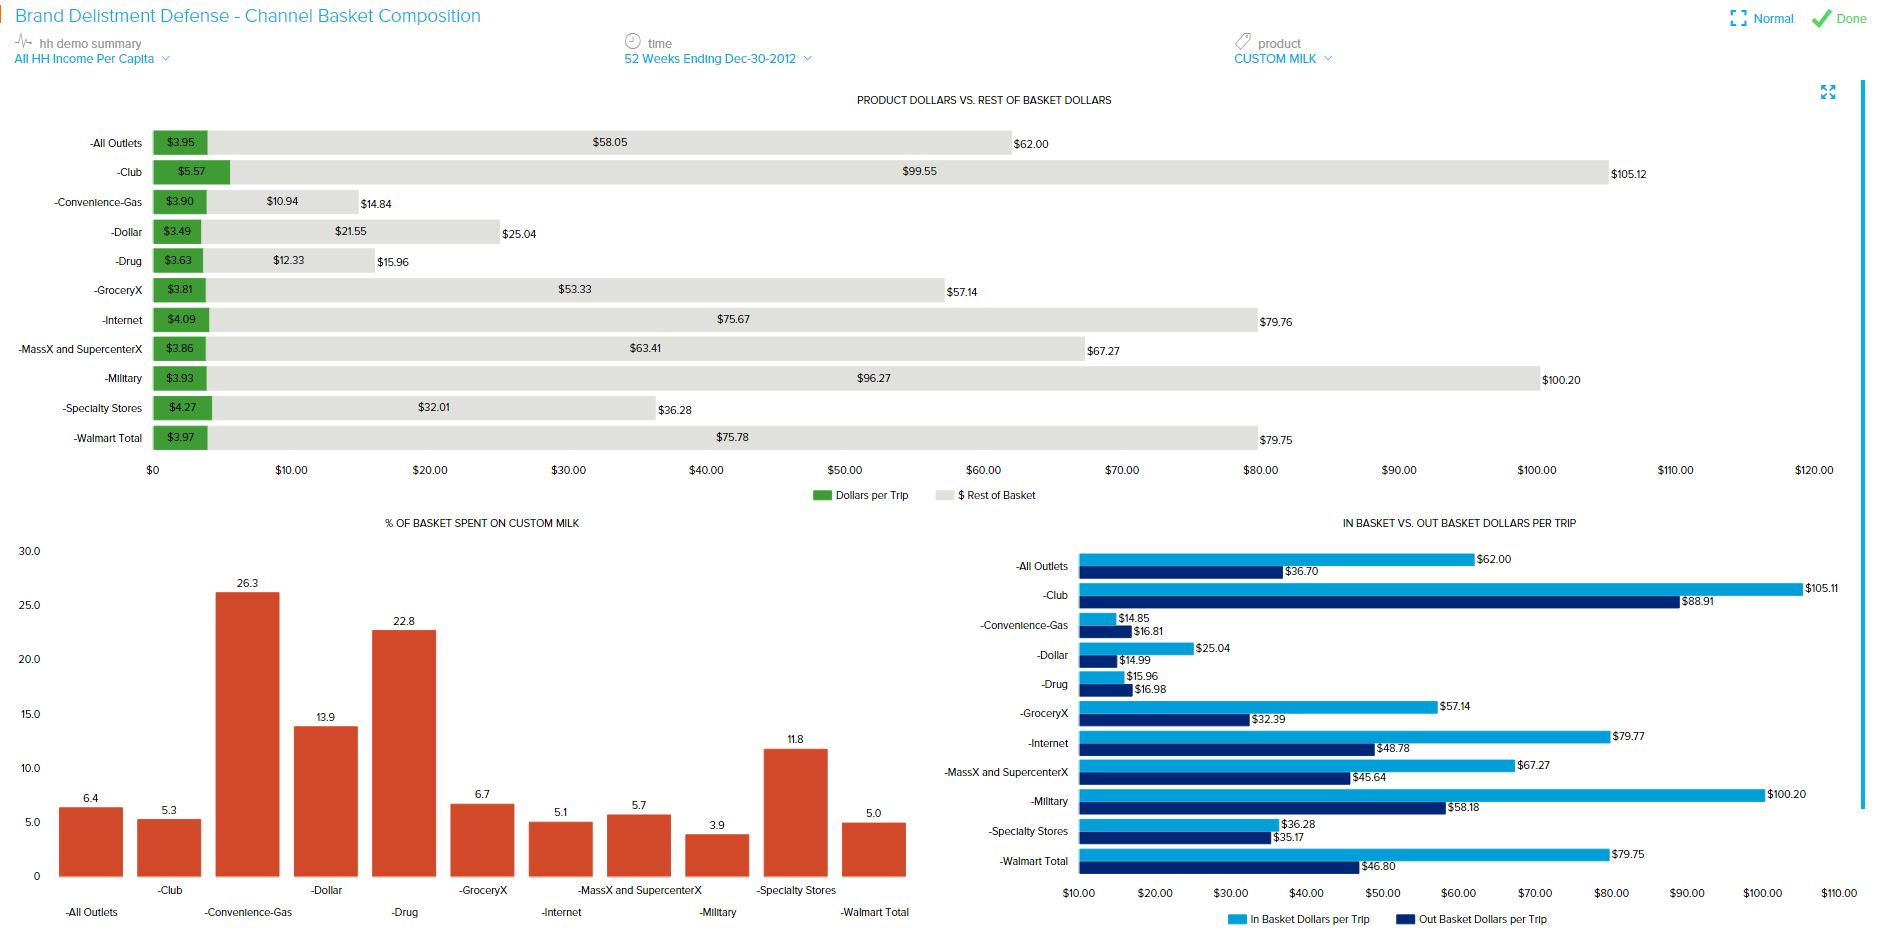1877x939 pixels.
Task: Click the Club $88.91 out basket bar
Action: coord(1378,602)
